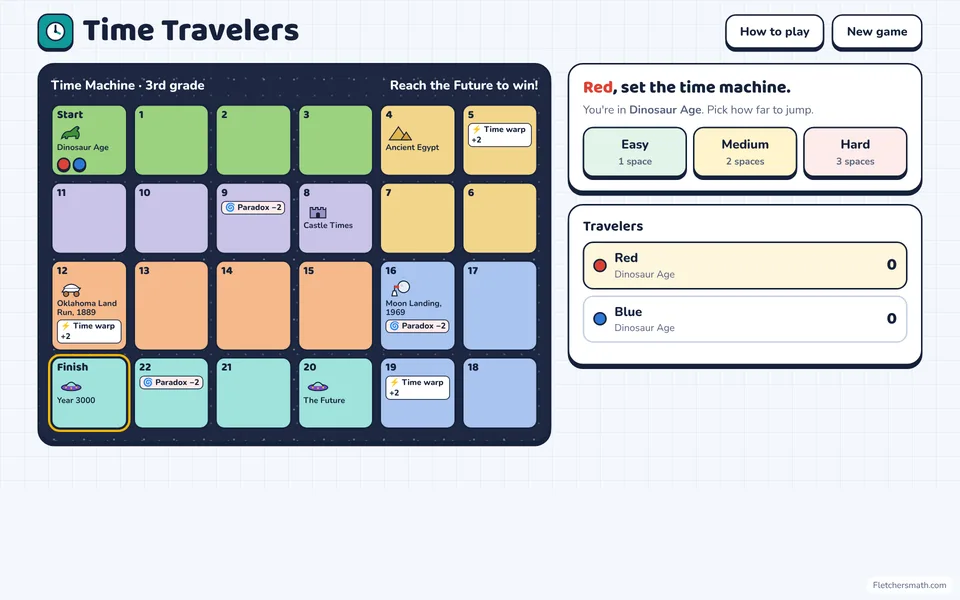Click the UFO icon on Finish tile
This screenshot has width=960, height=600.
(x=71, y=386)
